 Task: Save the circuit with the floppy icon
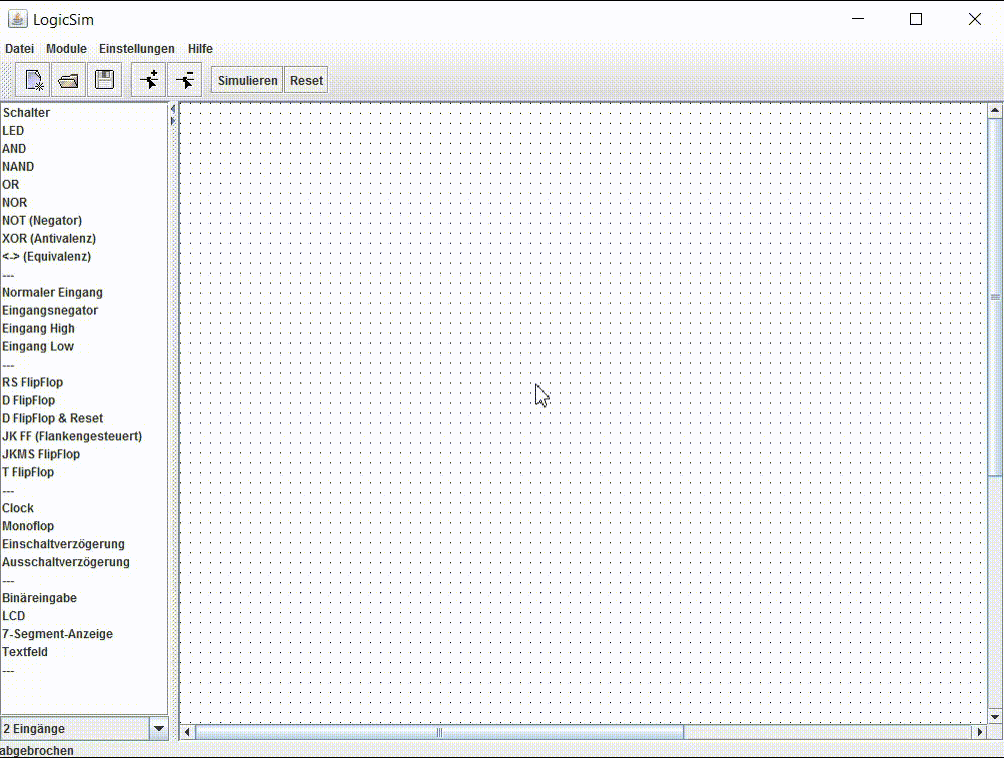(104, 80)
